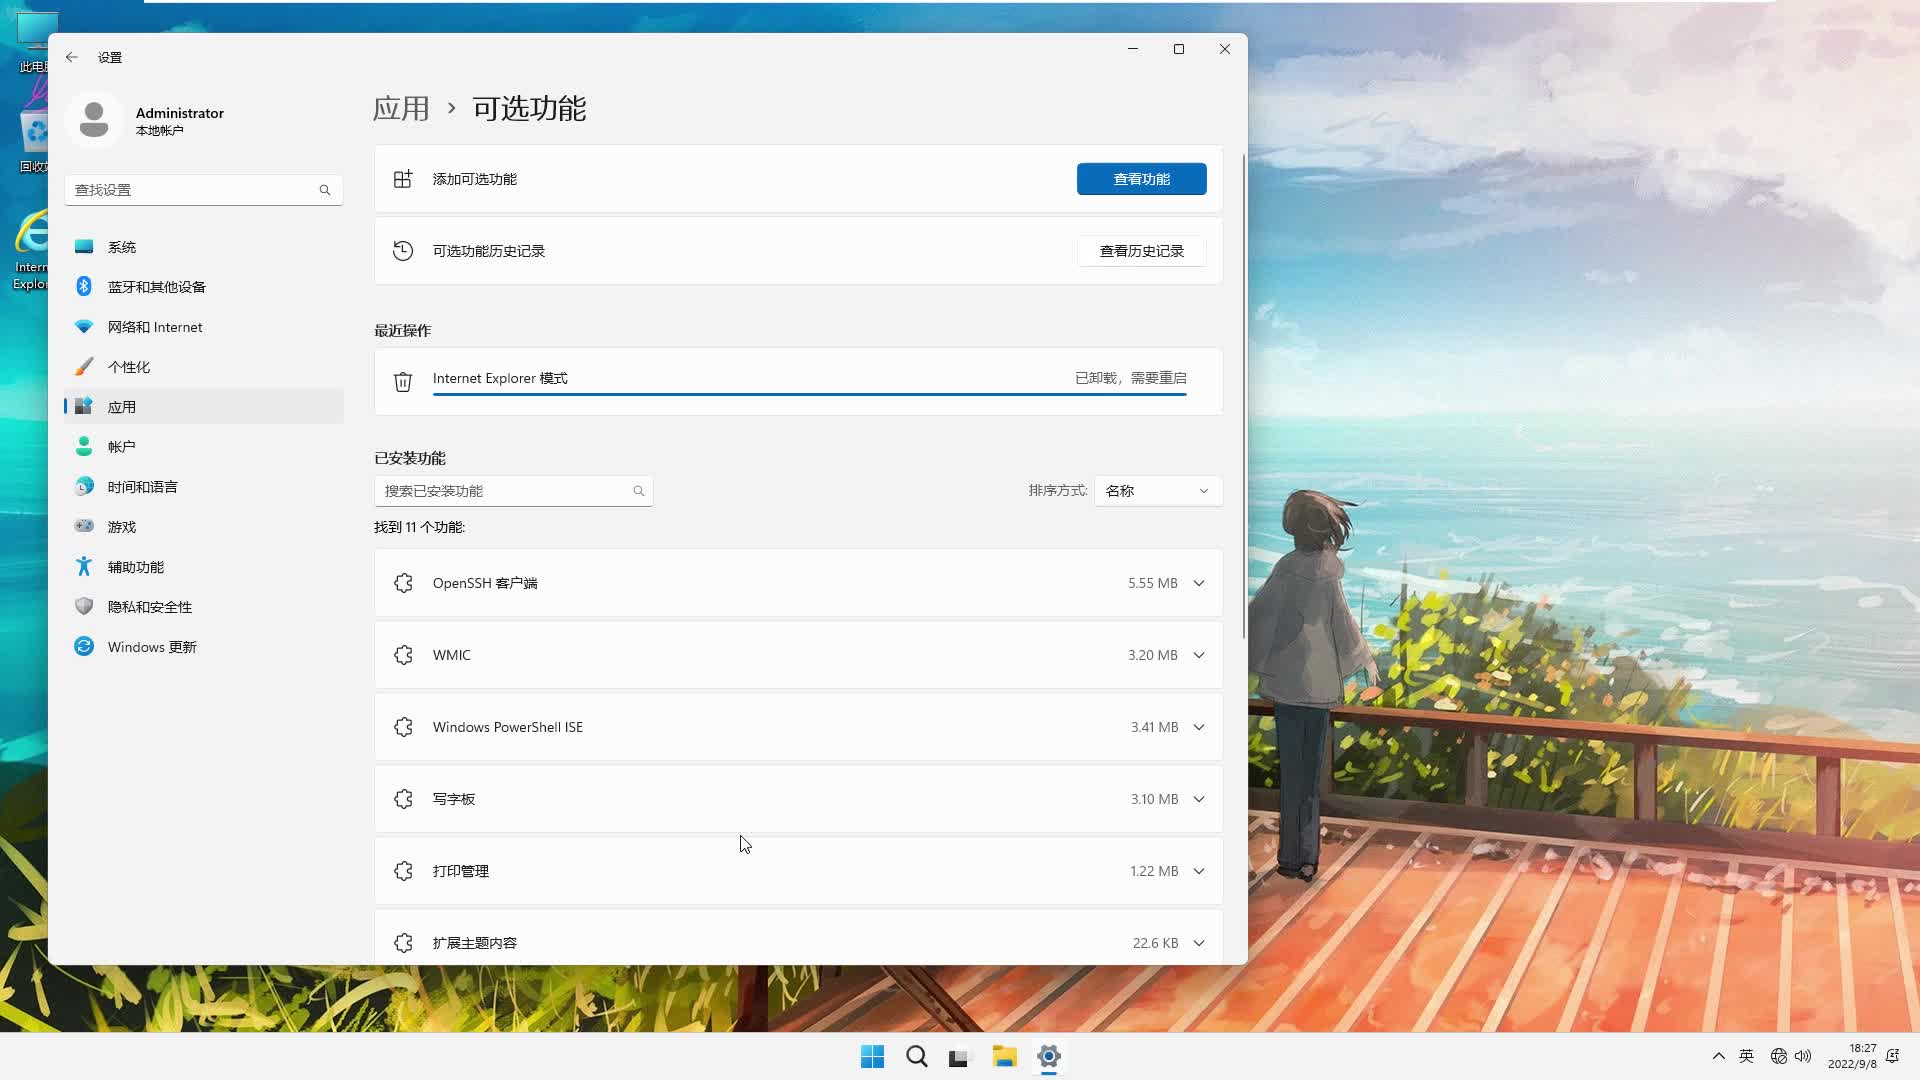Show hidden tray icons chevron
The width and height of the screenshot is (1920, 1080).
coord(1718,1056)
